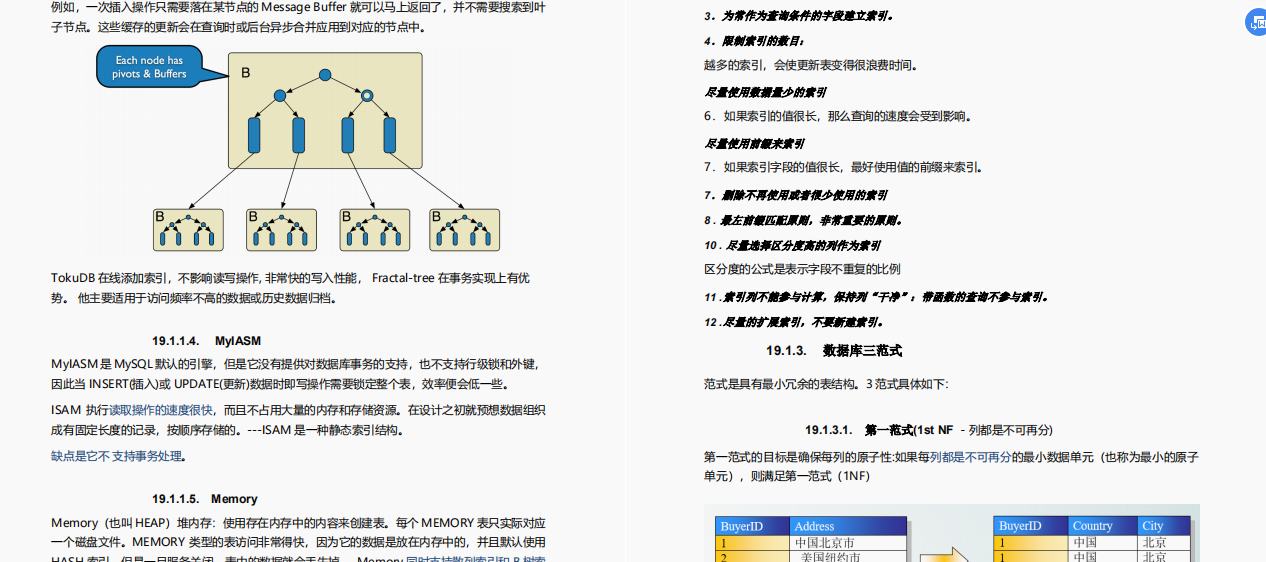Click the line '10. 尽量选择区分度高的列作为索引'

click(792, 245)
